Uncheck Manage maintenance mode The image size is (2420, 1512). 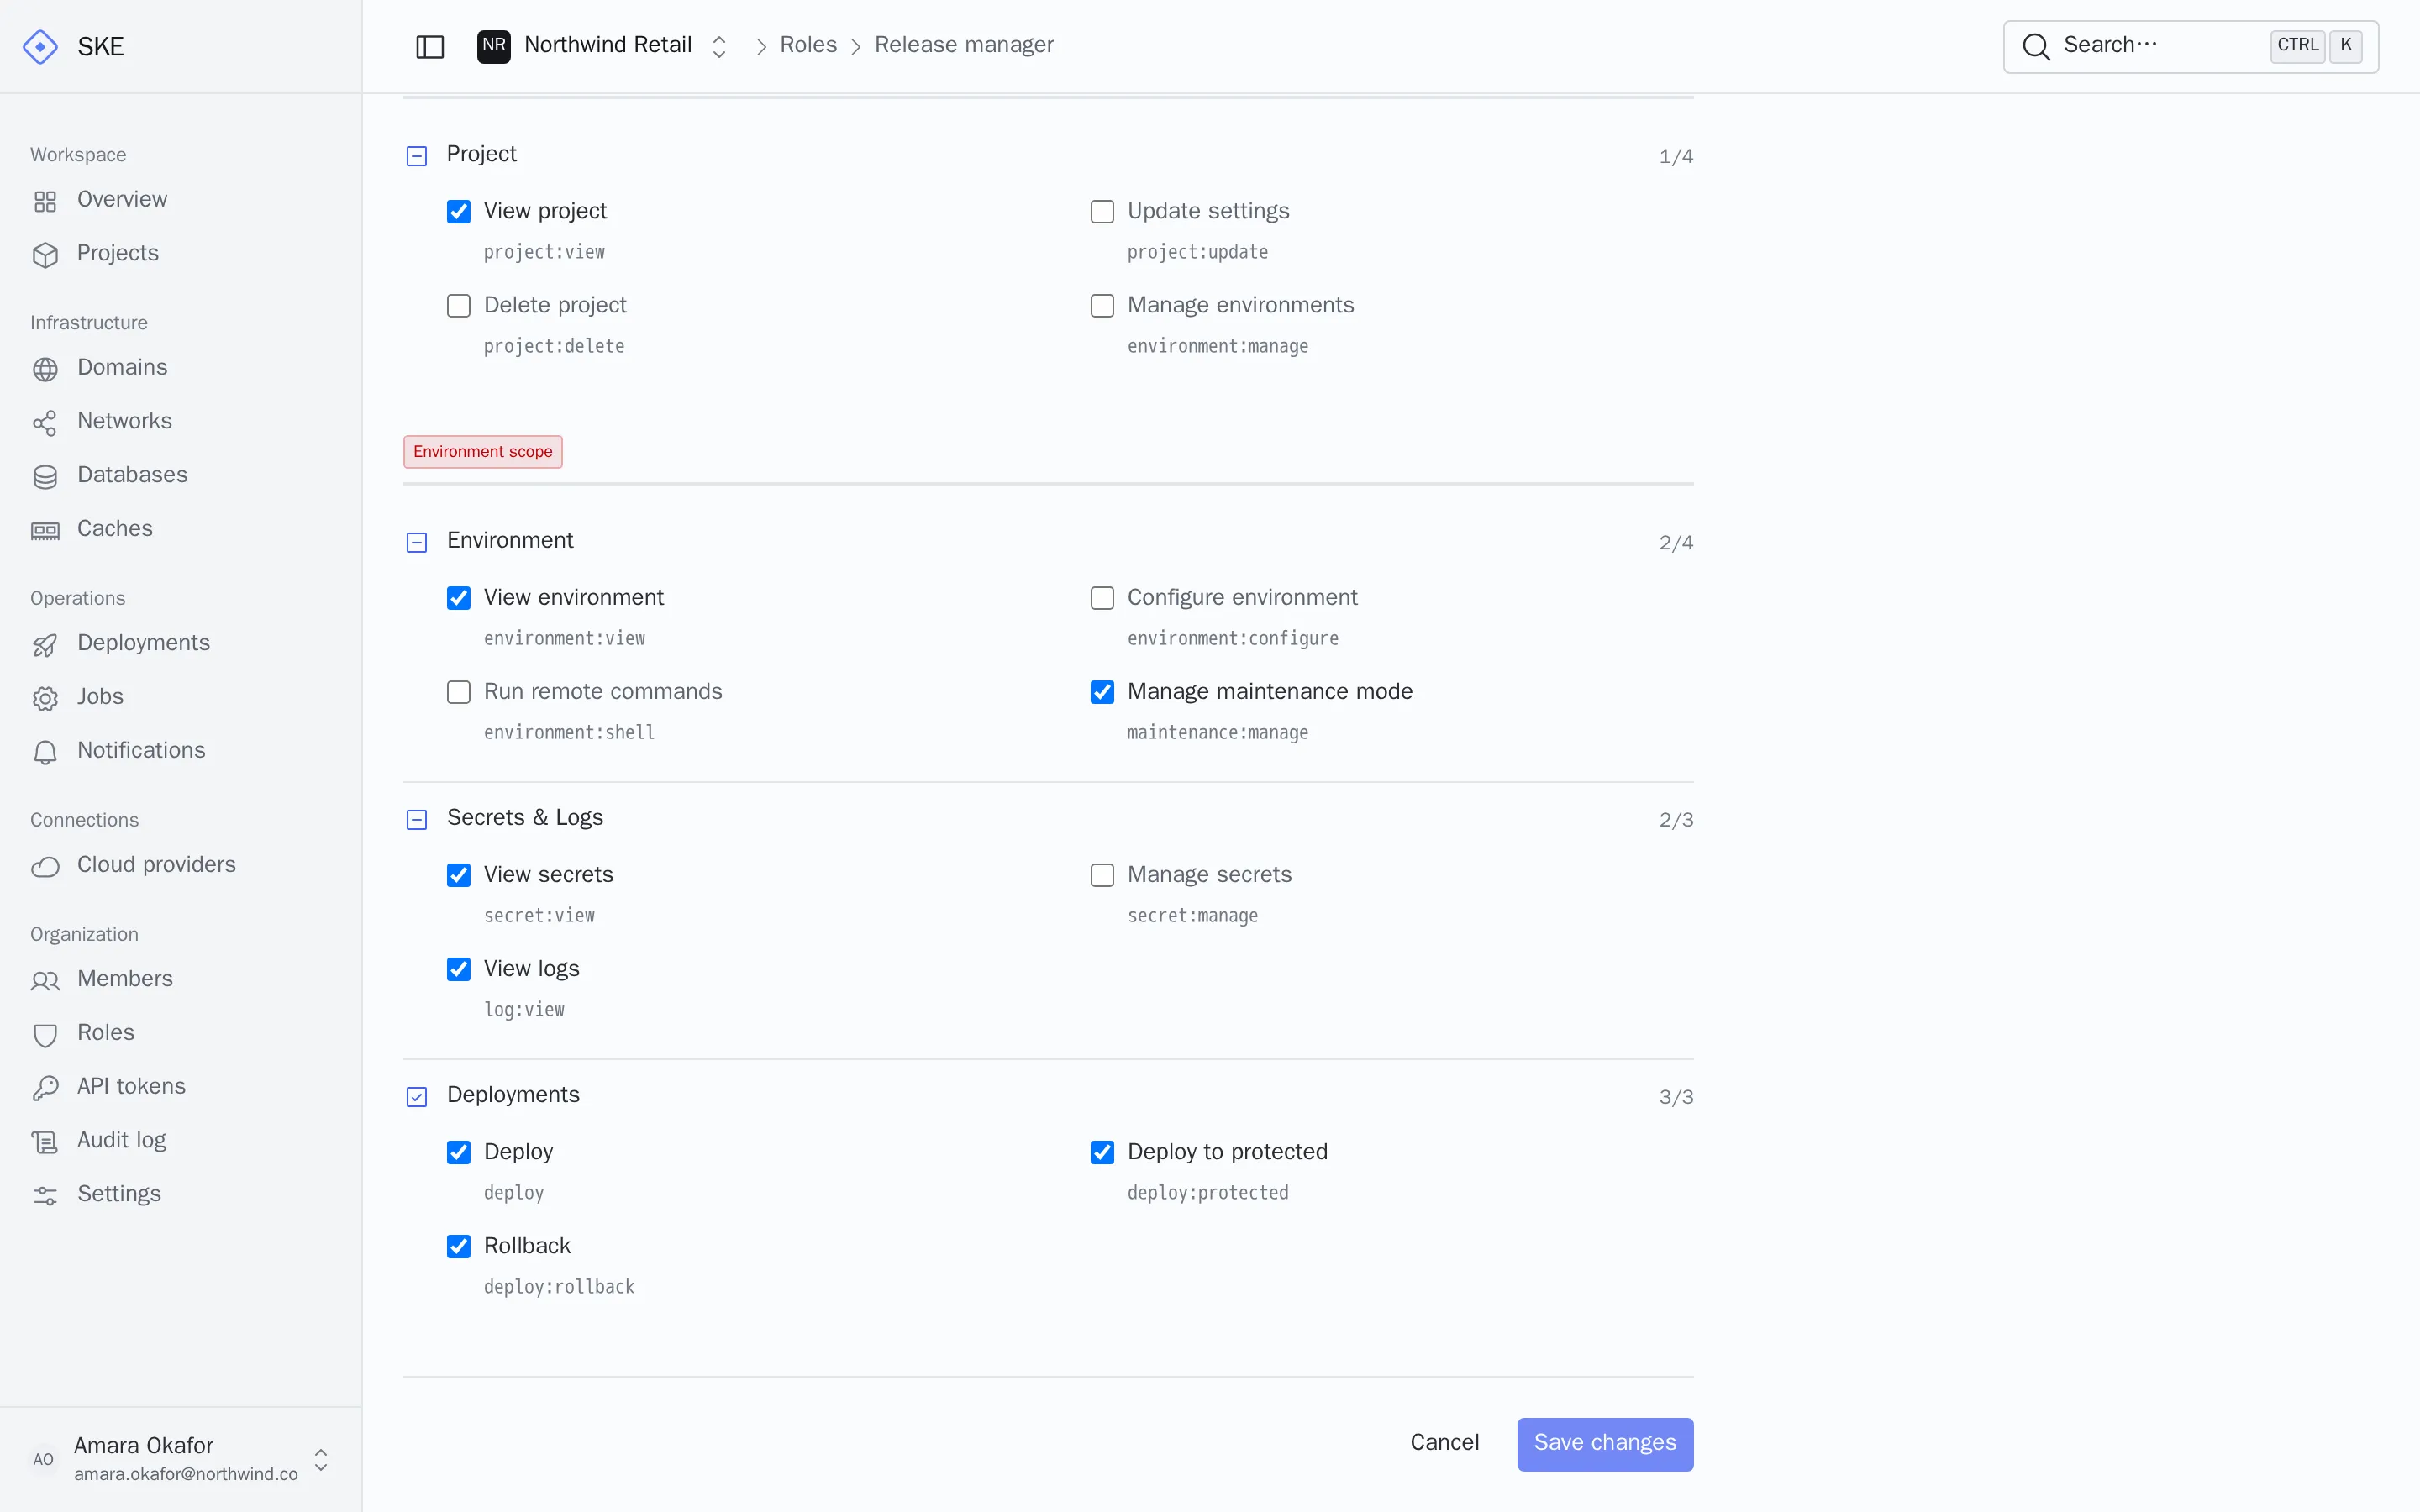tap(1102, 691)
